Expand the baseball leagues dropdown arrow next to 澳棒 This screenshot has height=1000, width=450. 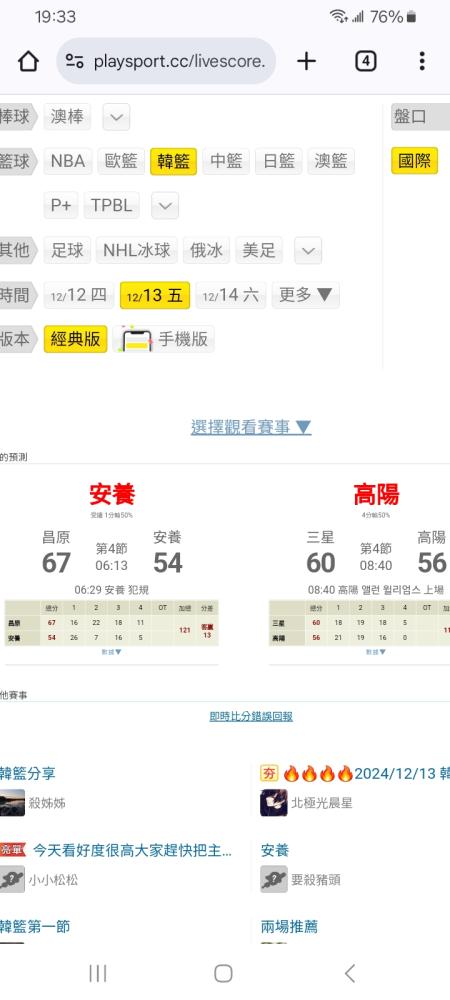(x=116, y=117)
